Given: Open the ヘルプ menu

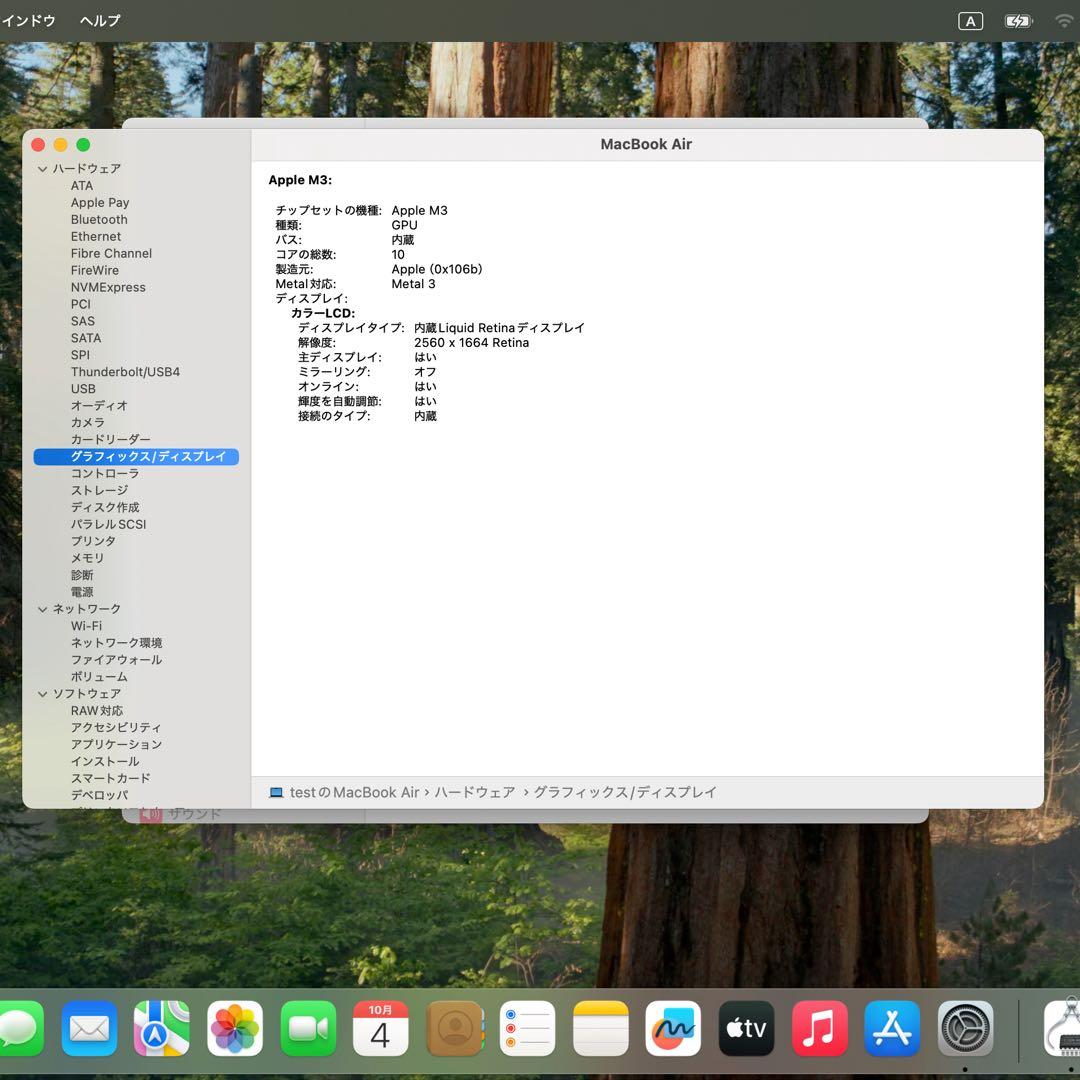Looking at the screenshot, I should pyautogui.click(x=98, y=20).
